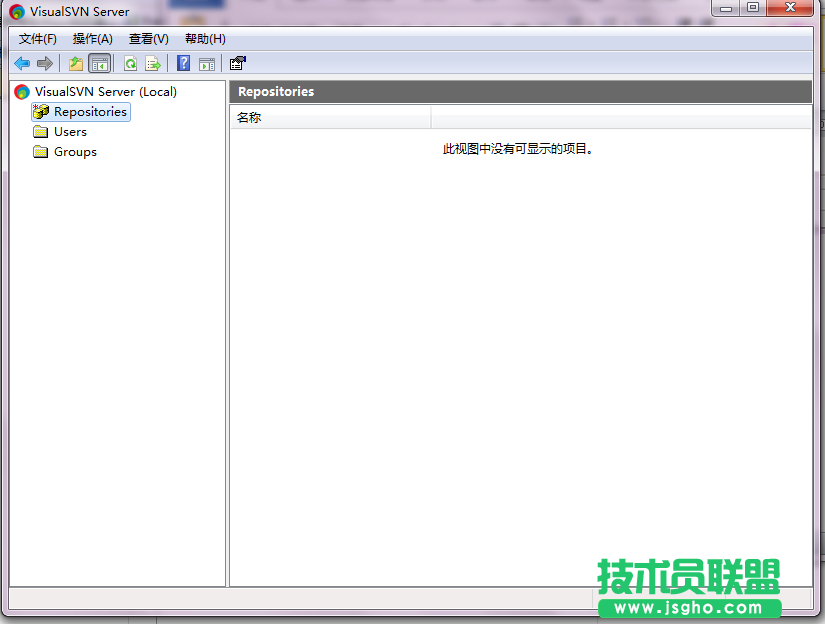The image size is (825, 624).
Task: Open the 查看(V) menu
Action: click(148, 38)
